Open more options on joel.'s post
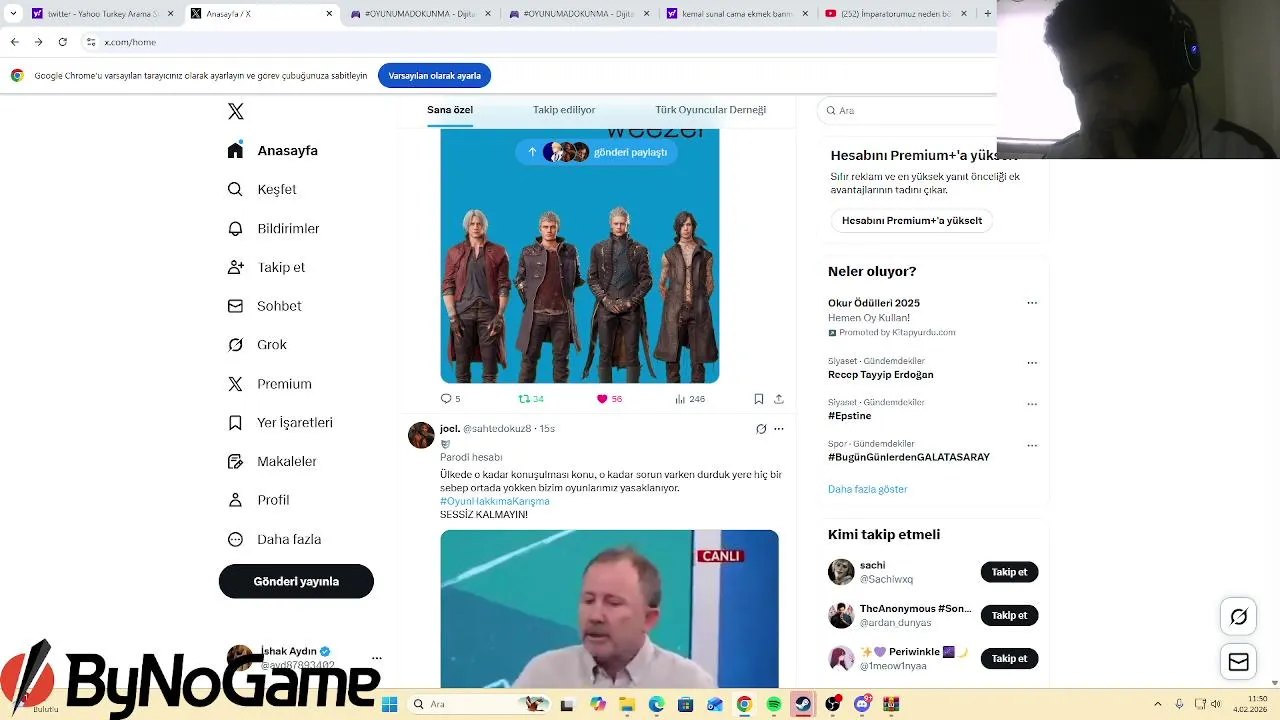Screen dimensions: 1280x720 point(779,429)
